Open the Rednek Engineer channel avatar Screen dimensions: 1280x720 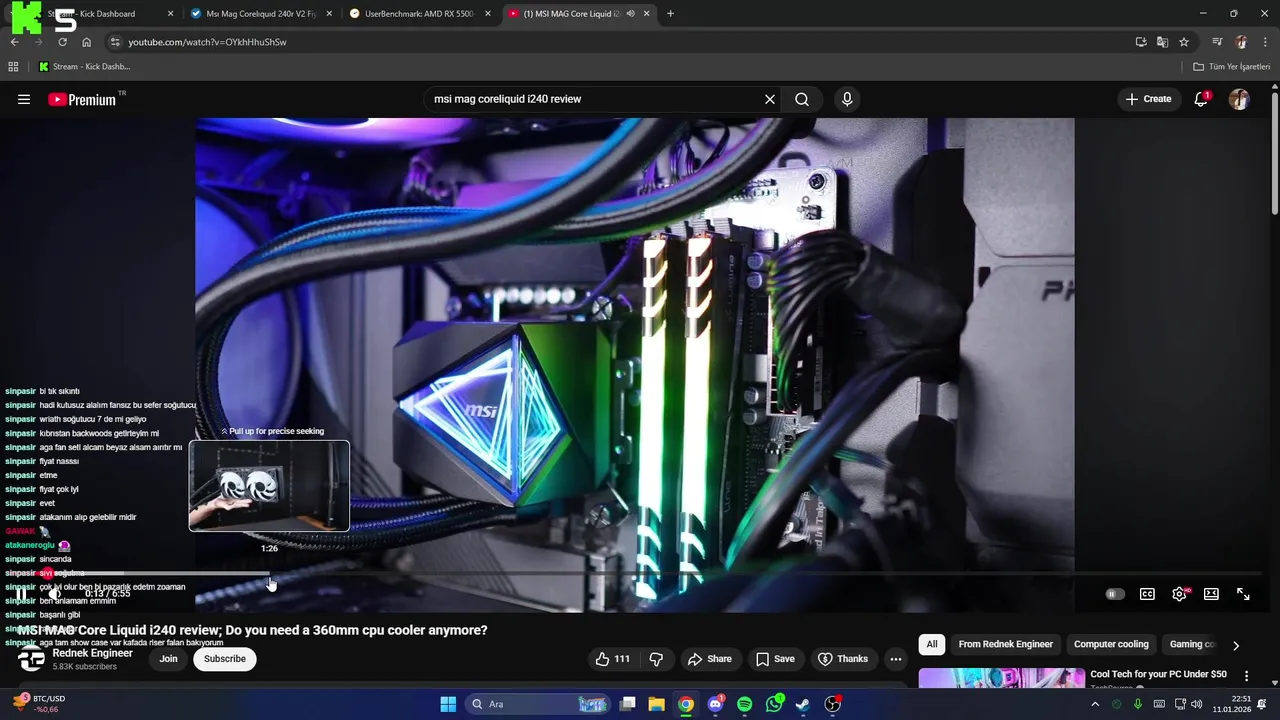[x=32, y=659]
